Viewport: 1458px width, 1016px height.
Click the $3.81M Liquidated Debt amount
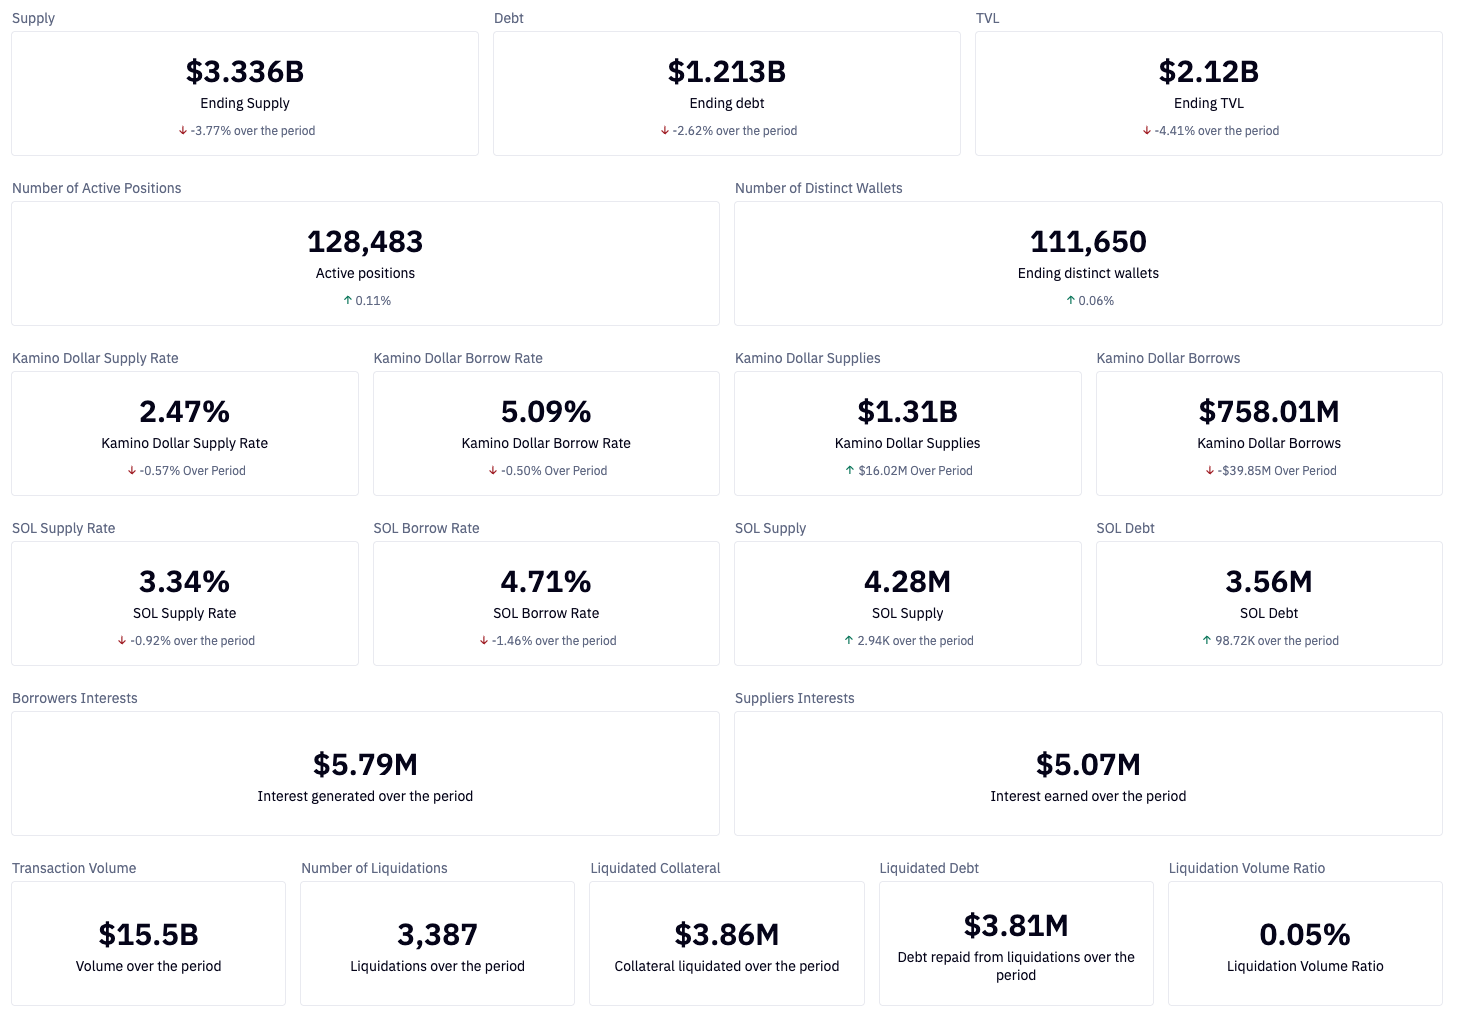1016,926
